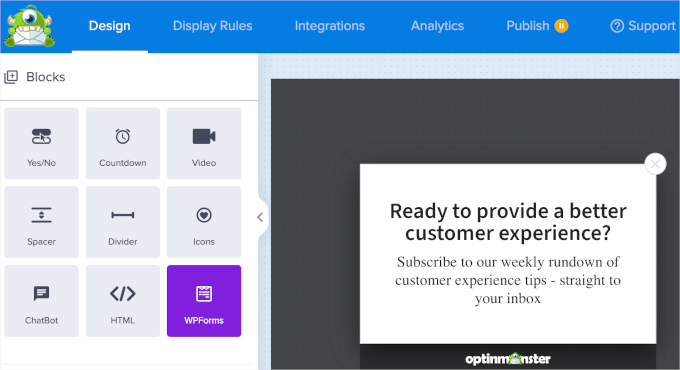Open the Integrations tab
The height and width of the screenshot is (370, 680).
330,26
